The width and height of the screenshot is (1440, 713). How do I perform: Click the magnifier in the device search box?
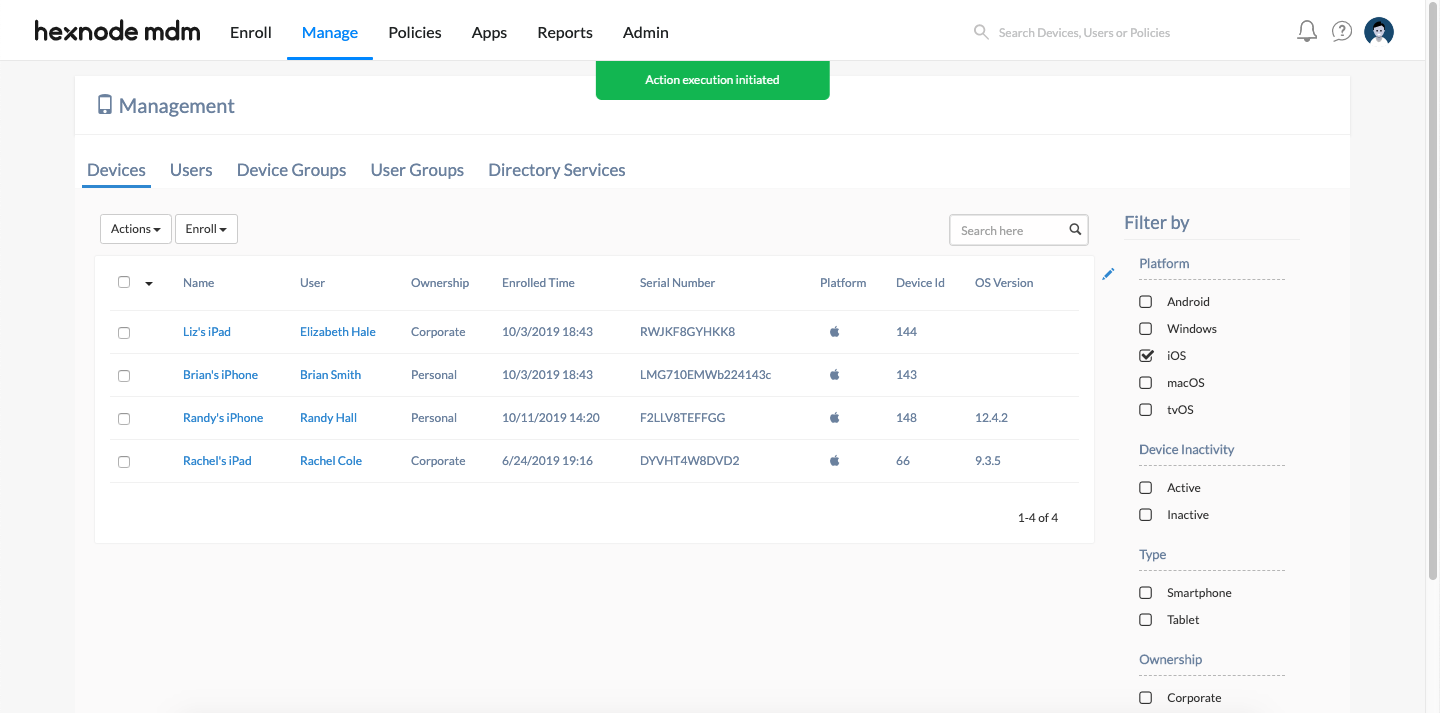point(1075,230)
